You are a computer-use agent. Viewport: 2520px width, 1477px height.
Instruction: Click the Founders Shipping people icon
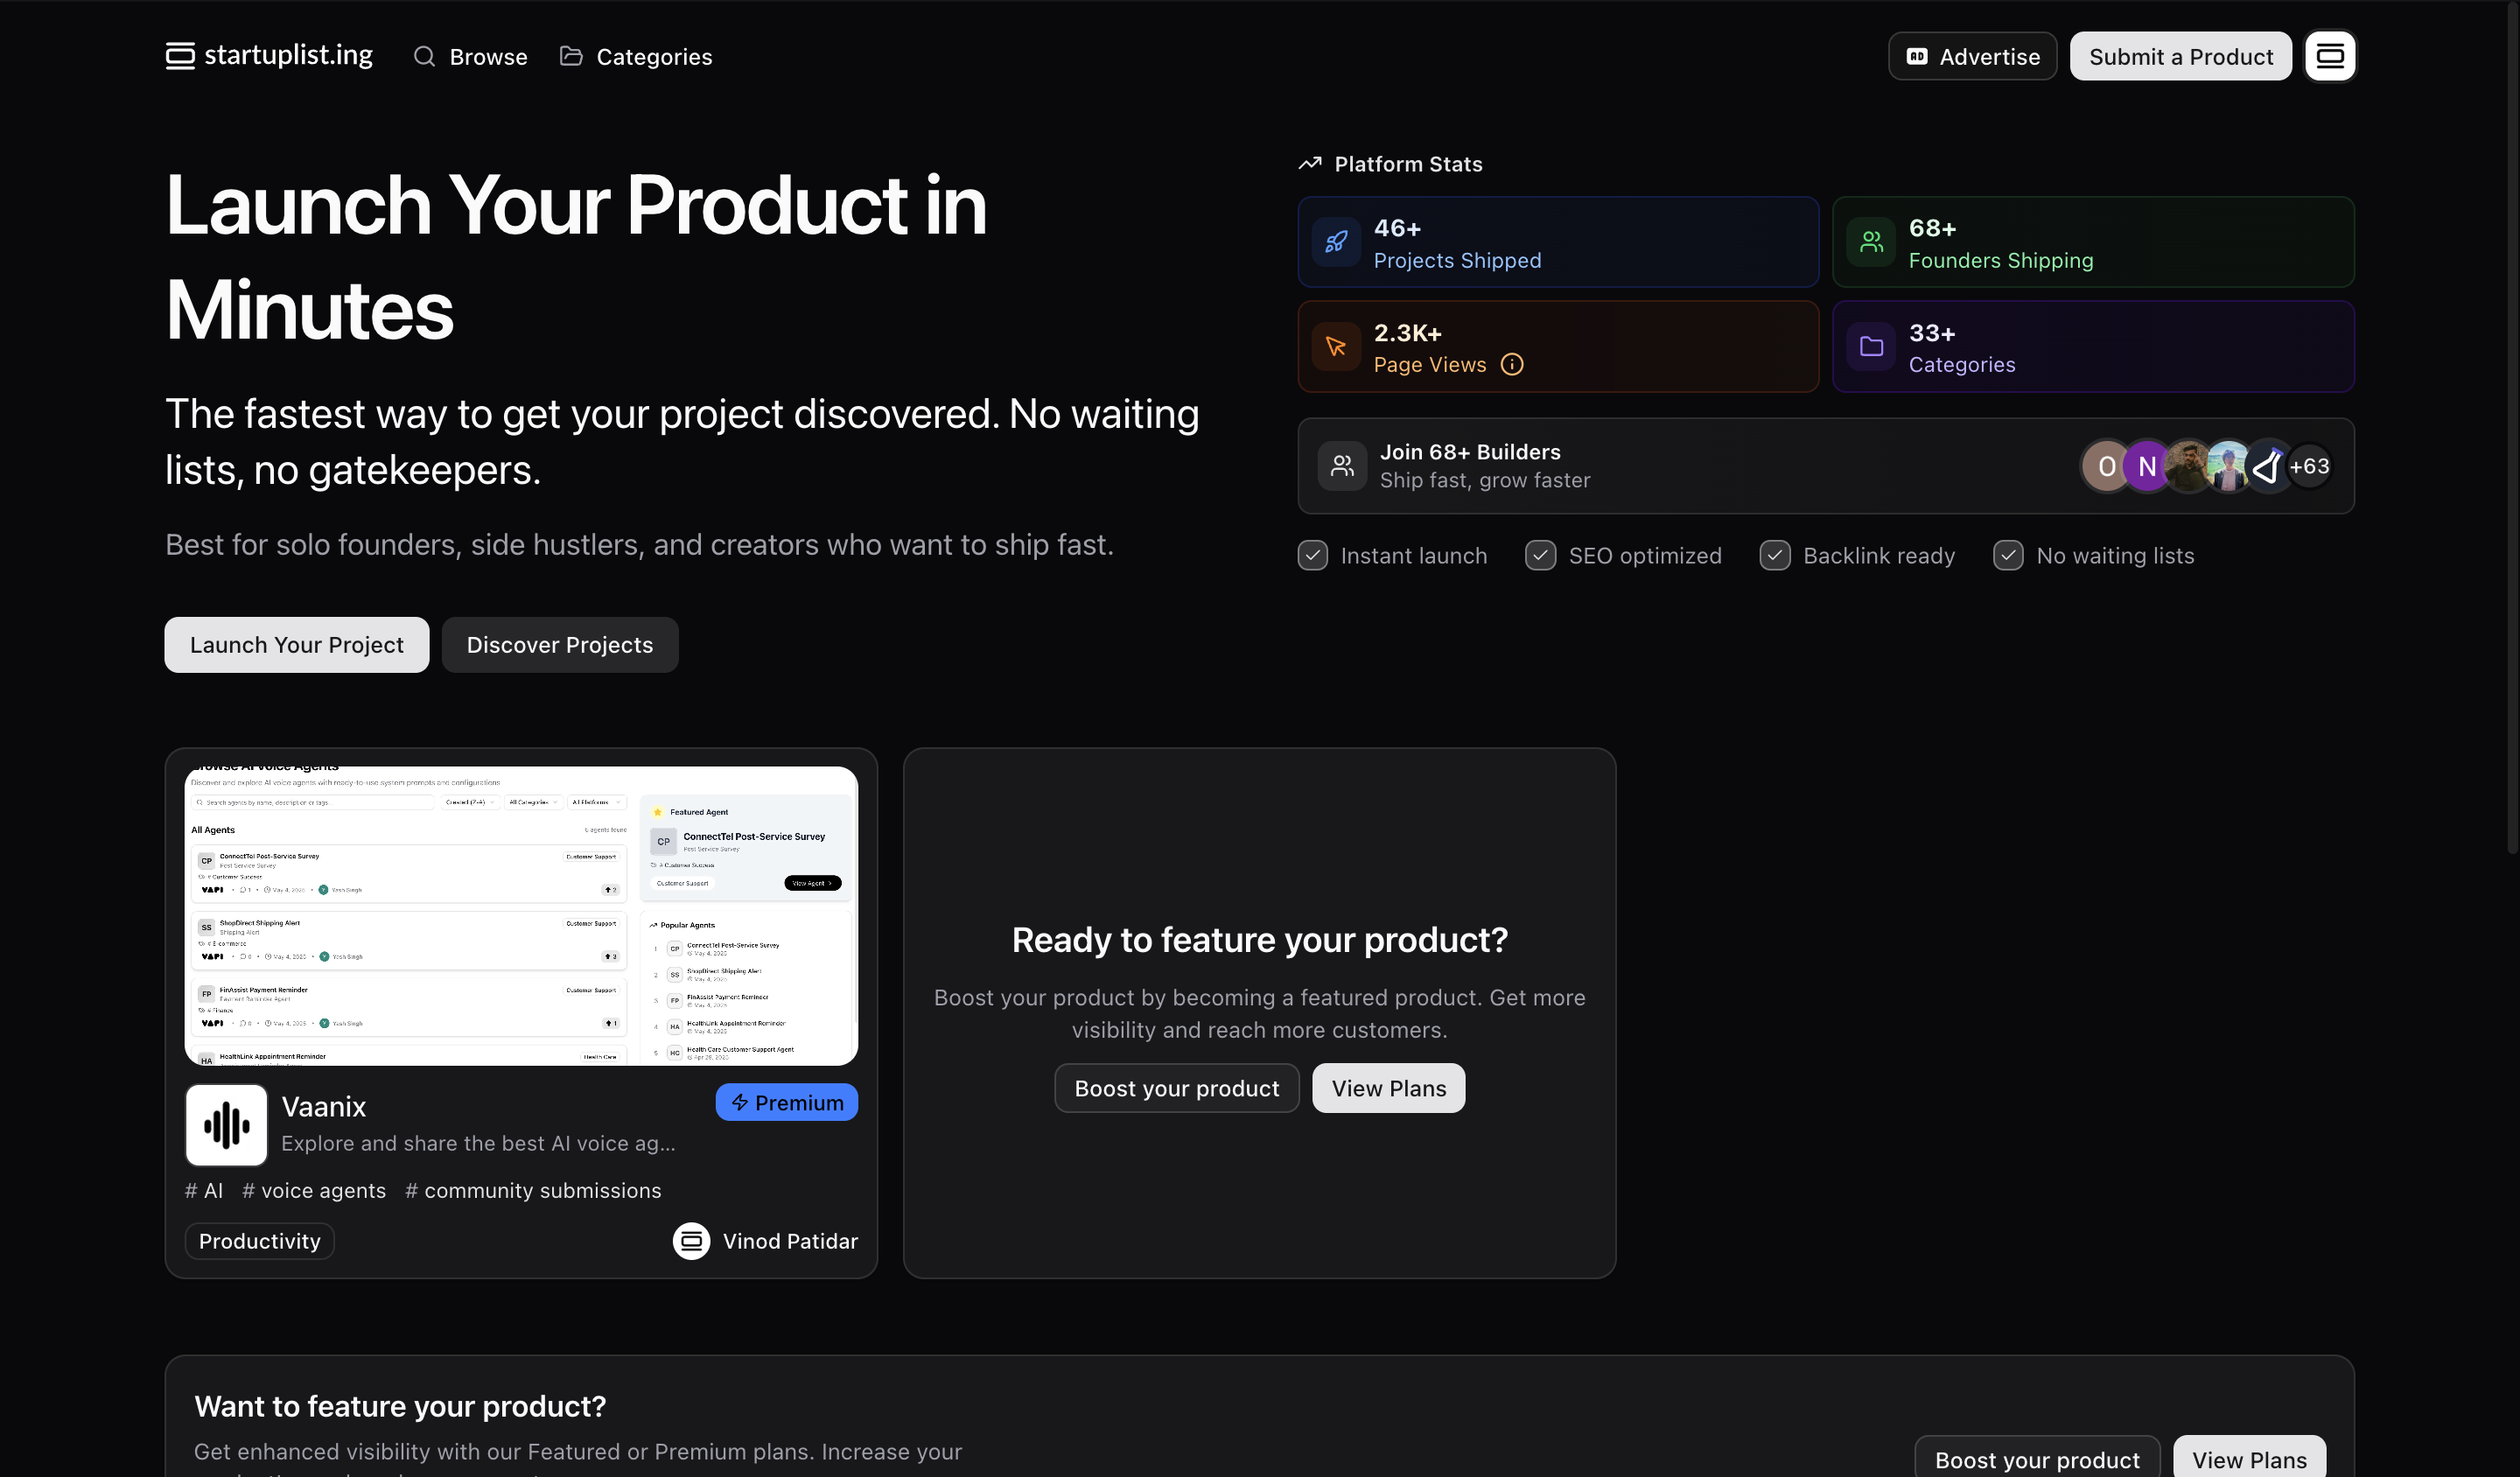click(x=1871, y=242)
